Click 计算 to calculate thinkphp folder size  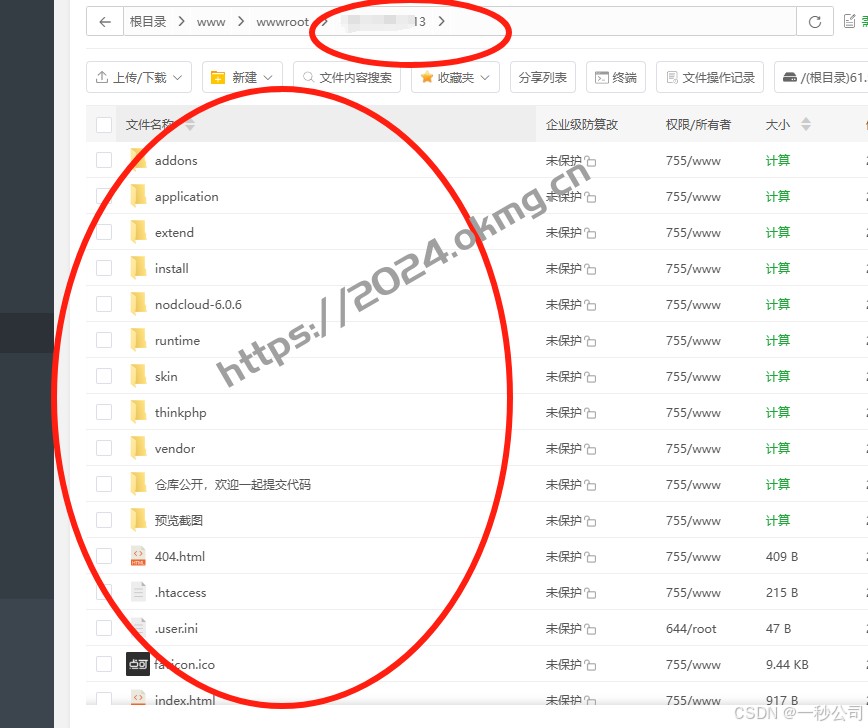778,412
